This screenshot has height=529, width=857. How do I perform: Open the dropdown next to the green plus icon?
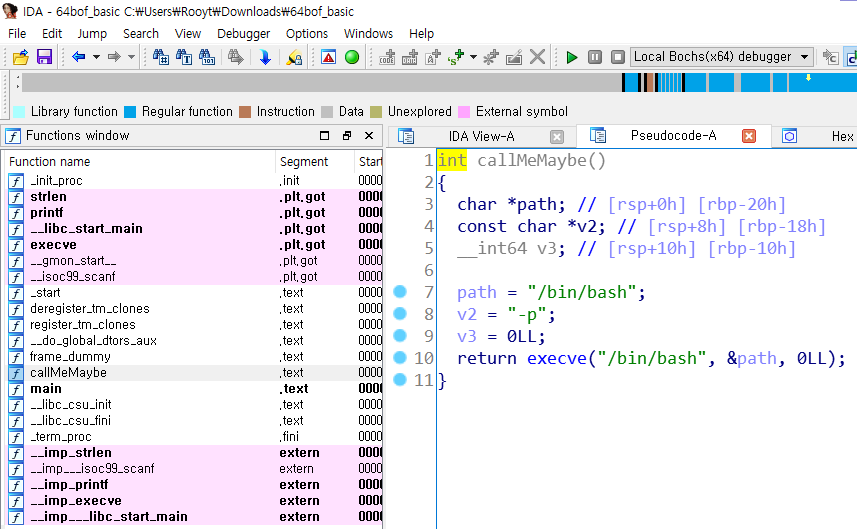[x=473, y=57]
